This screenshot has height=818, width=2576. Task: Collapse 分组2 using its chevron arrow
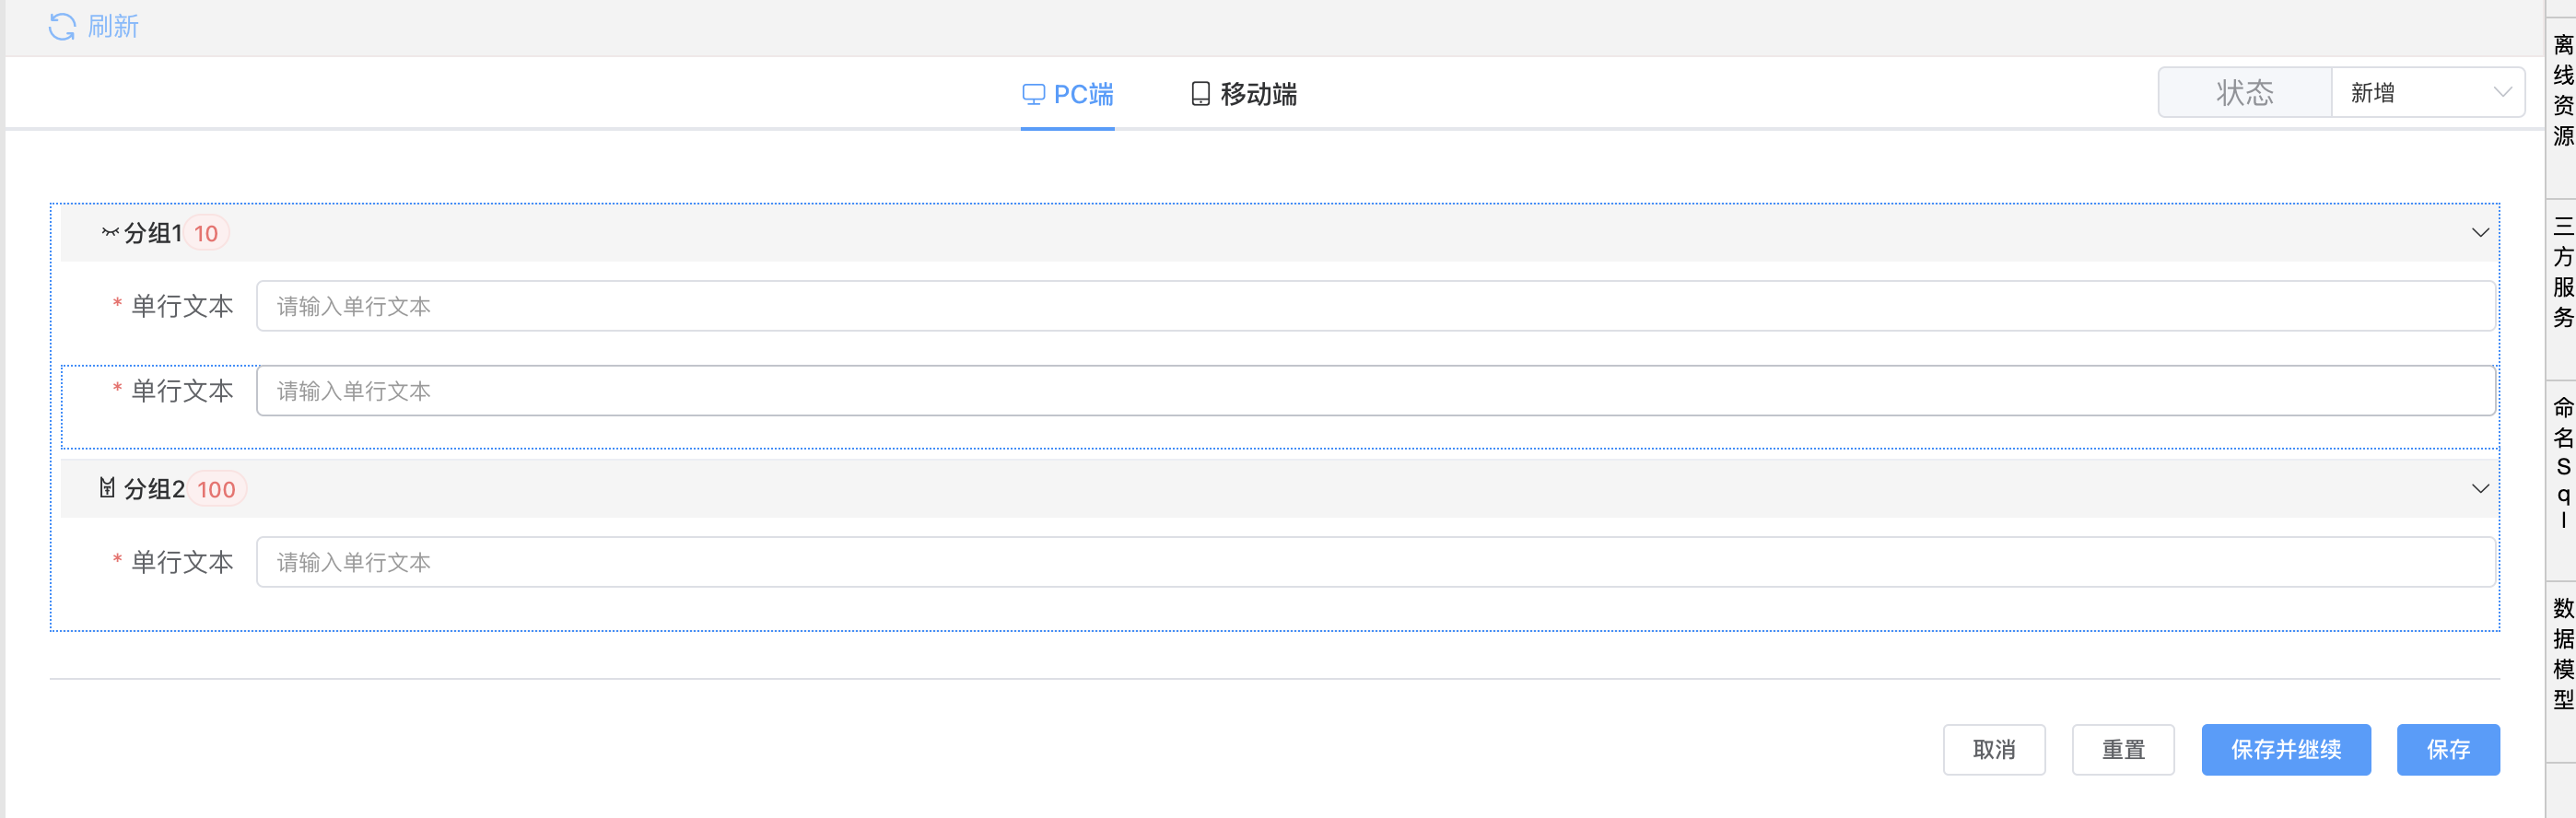tap(2480, 489)
